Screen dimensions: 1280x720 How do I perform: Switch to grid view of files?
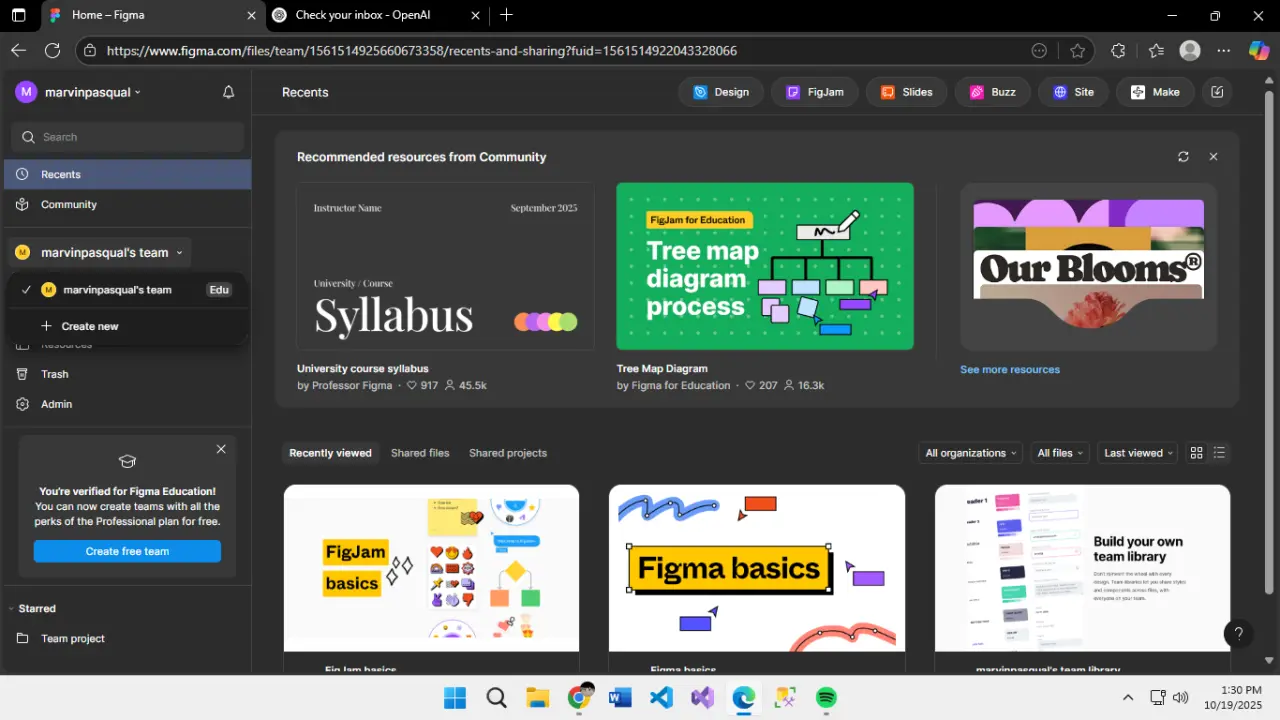(x=1196, y=453)
